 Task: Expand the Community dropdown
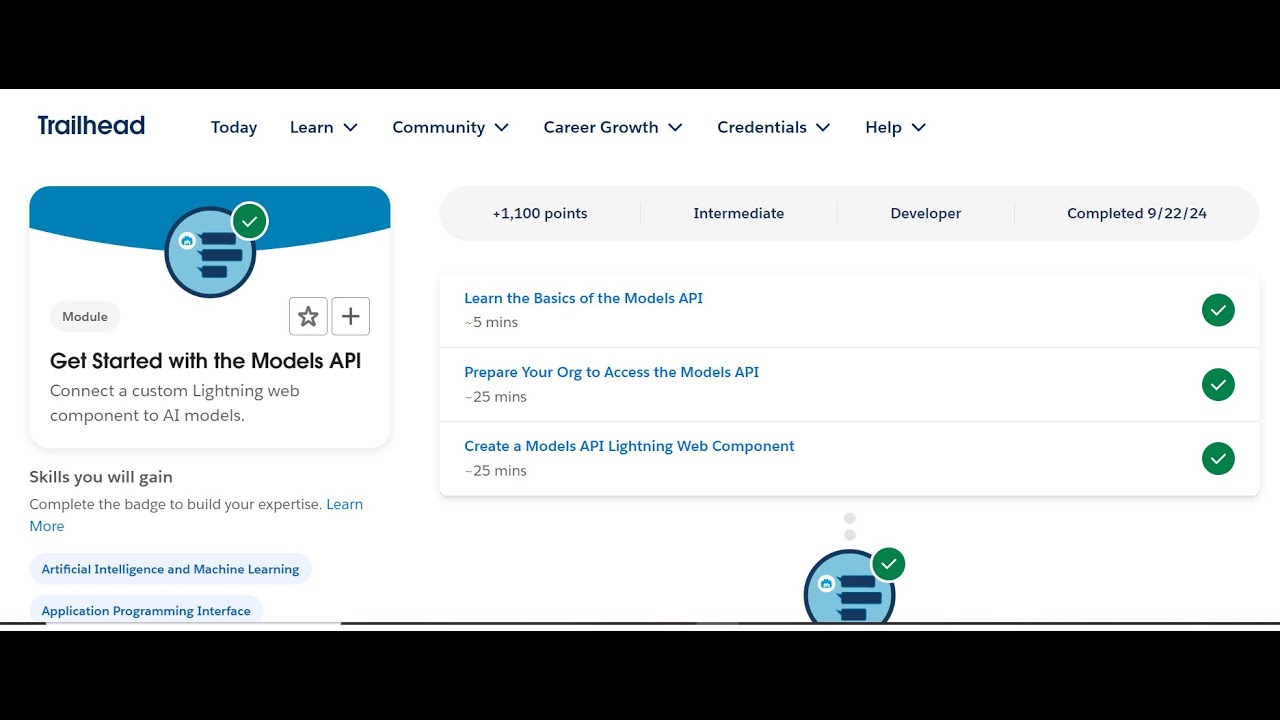(x=451, y=127)
